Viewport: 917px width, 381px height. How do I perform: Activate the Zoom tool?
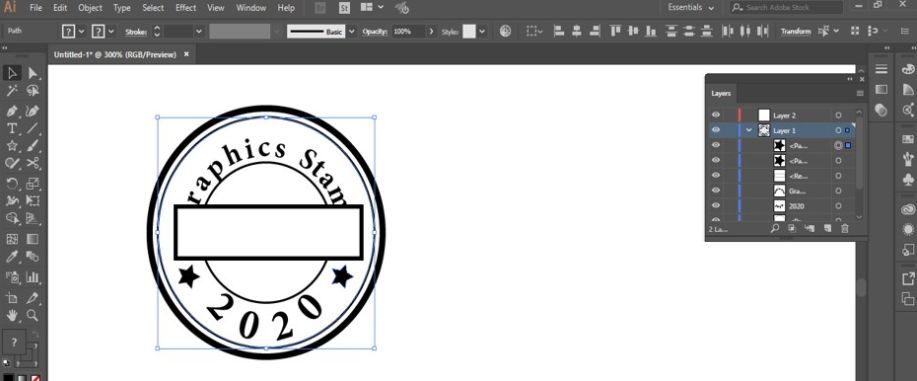point(33,315)
